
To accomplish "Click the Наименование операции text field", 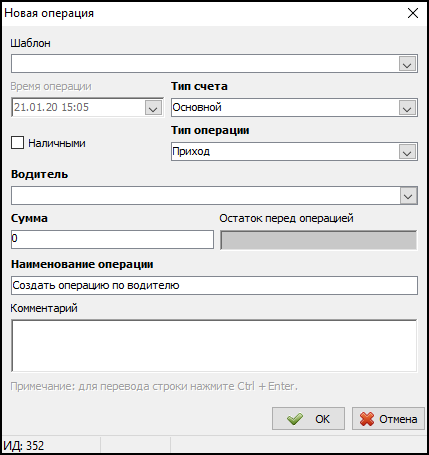I will (214, 285).
